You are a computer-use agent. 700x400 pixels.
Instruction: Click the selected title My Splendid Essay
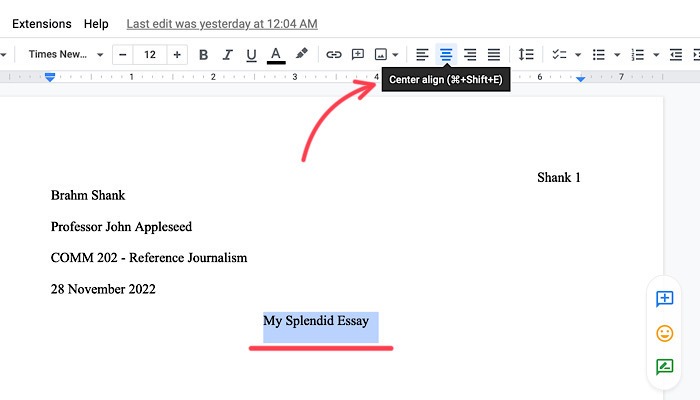316,321
